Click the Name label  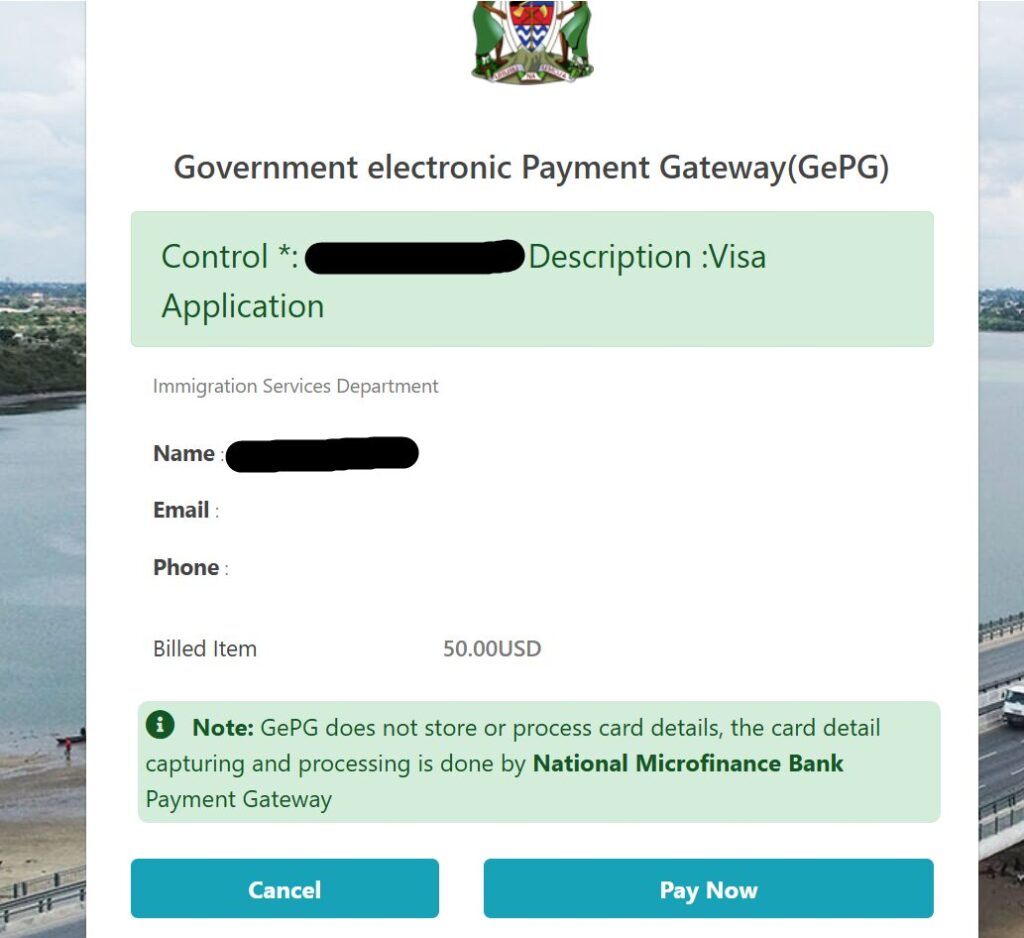(184, 454)
